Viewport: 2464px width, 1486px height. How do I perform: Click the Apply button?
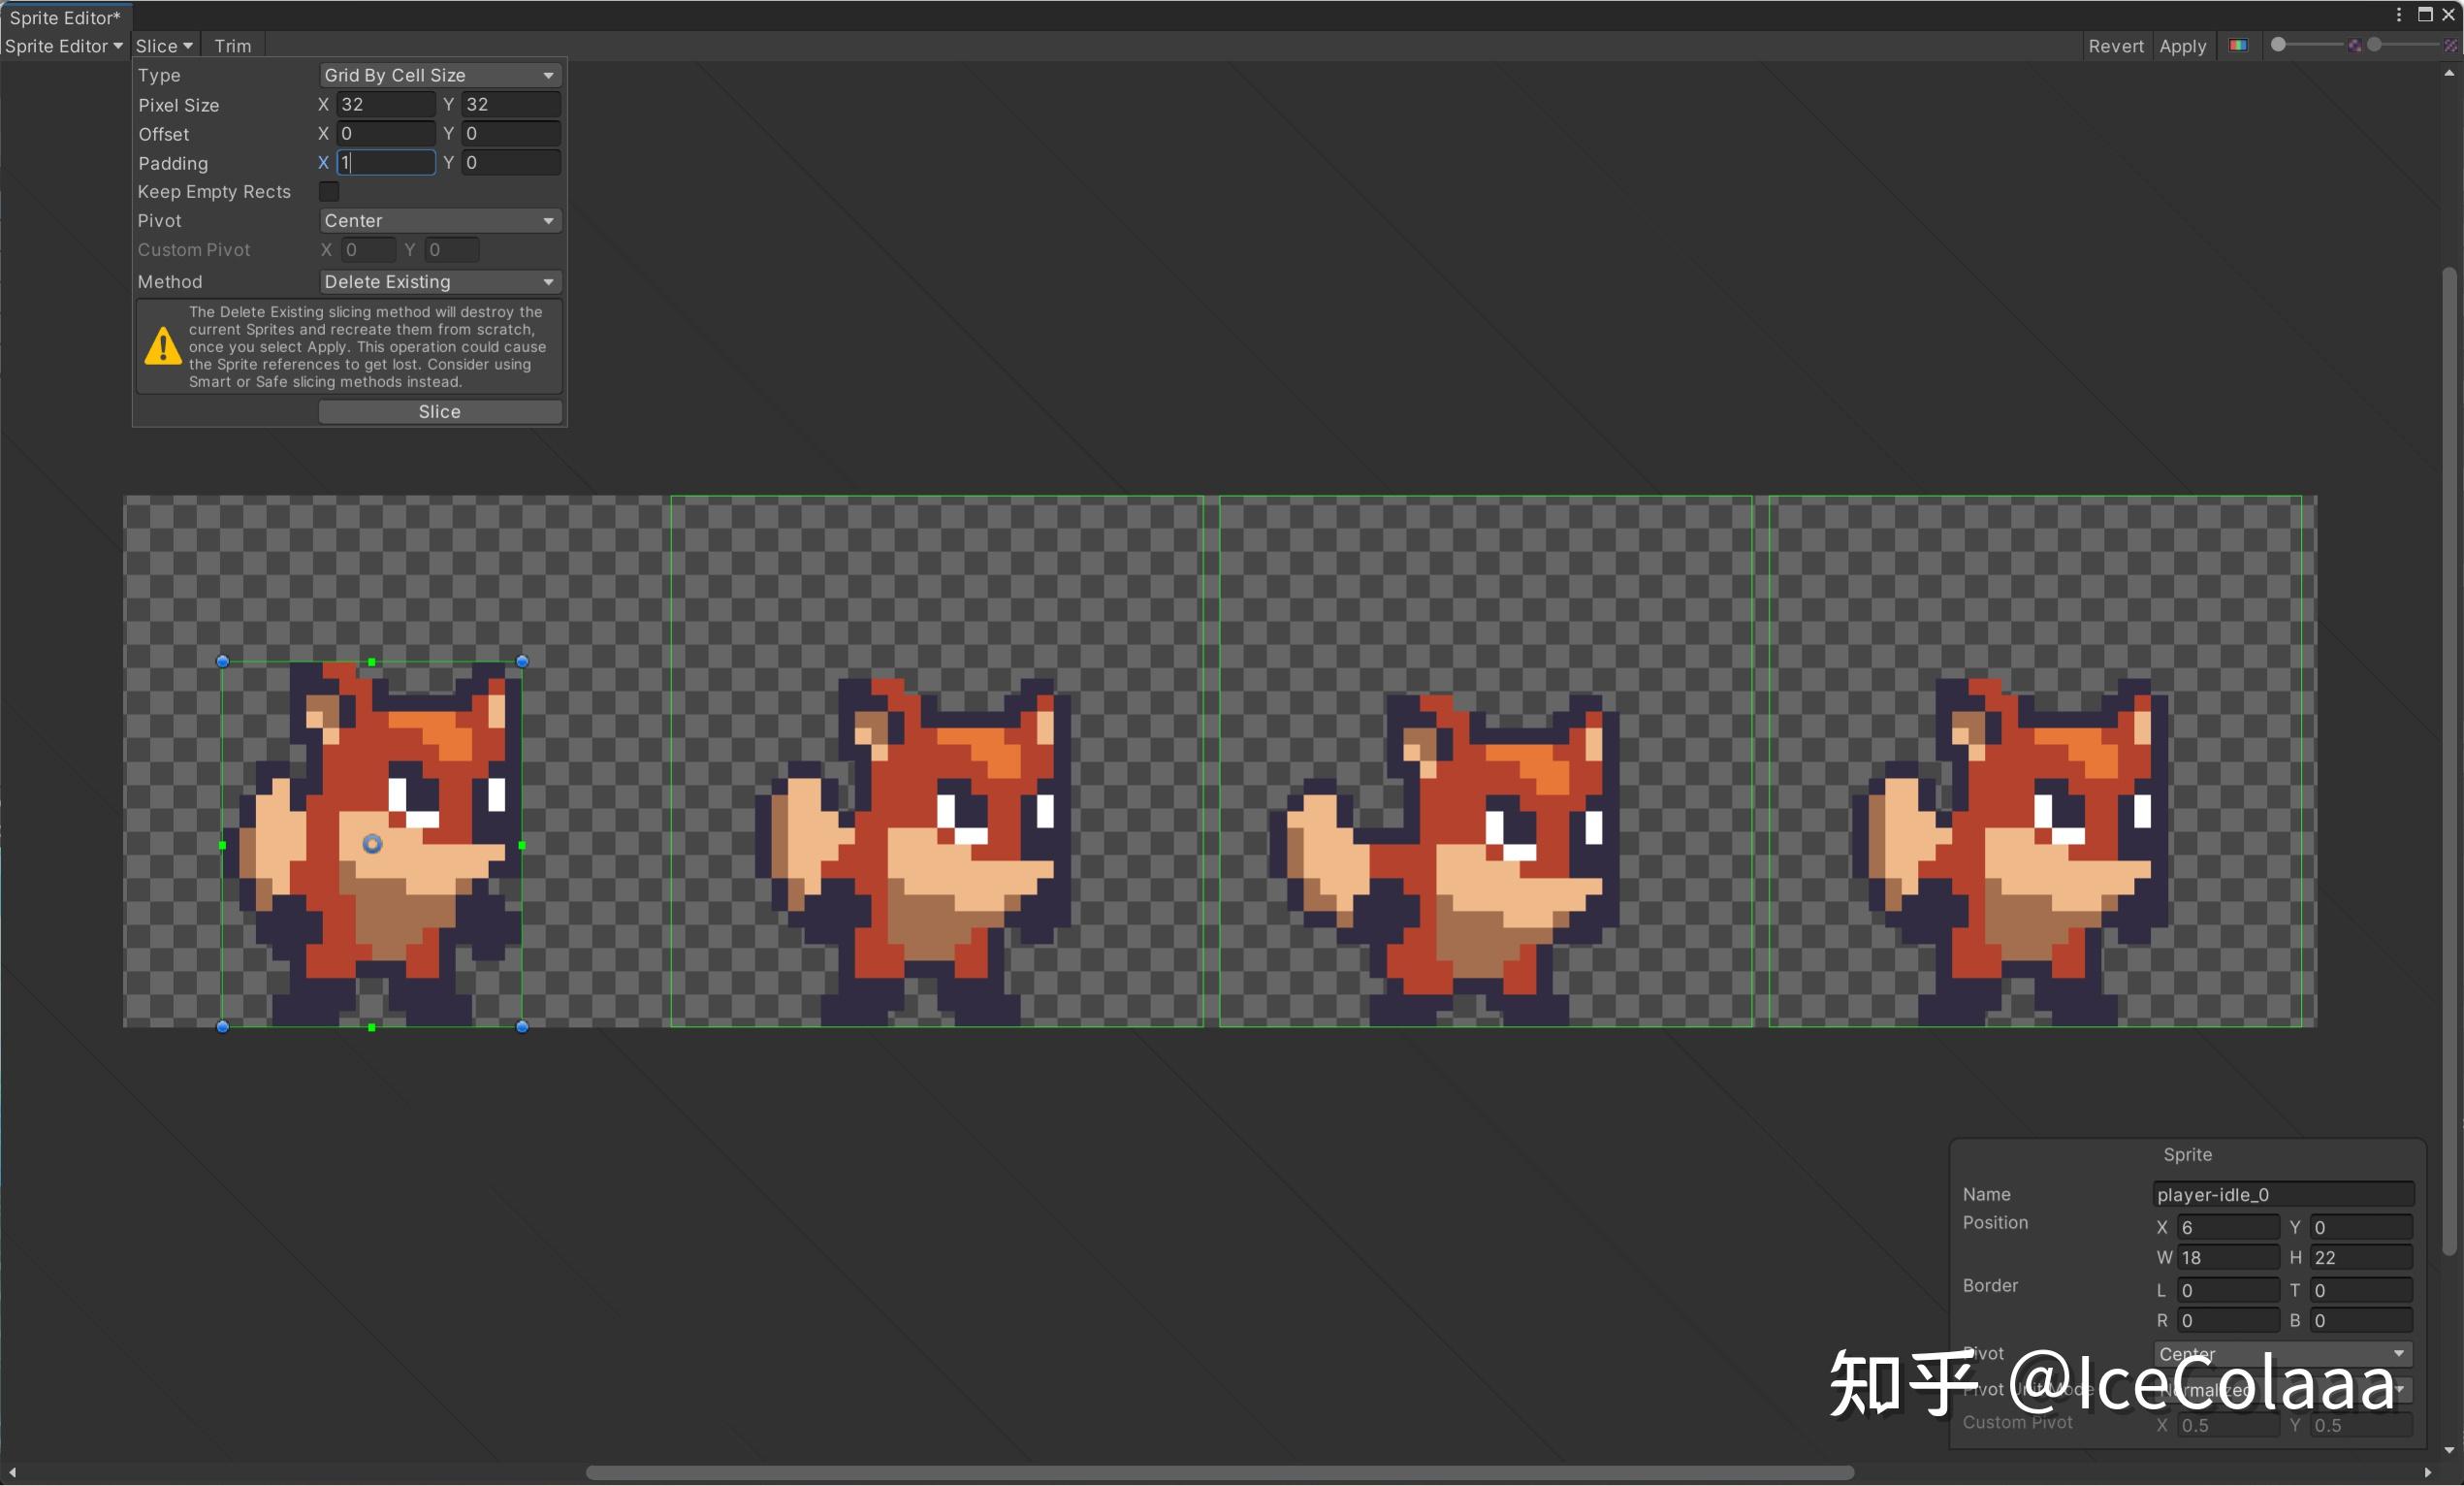tap(2182, 46)
